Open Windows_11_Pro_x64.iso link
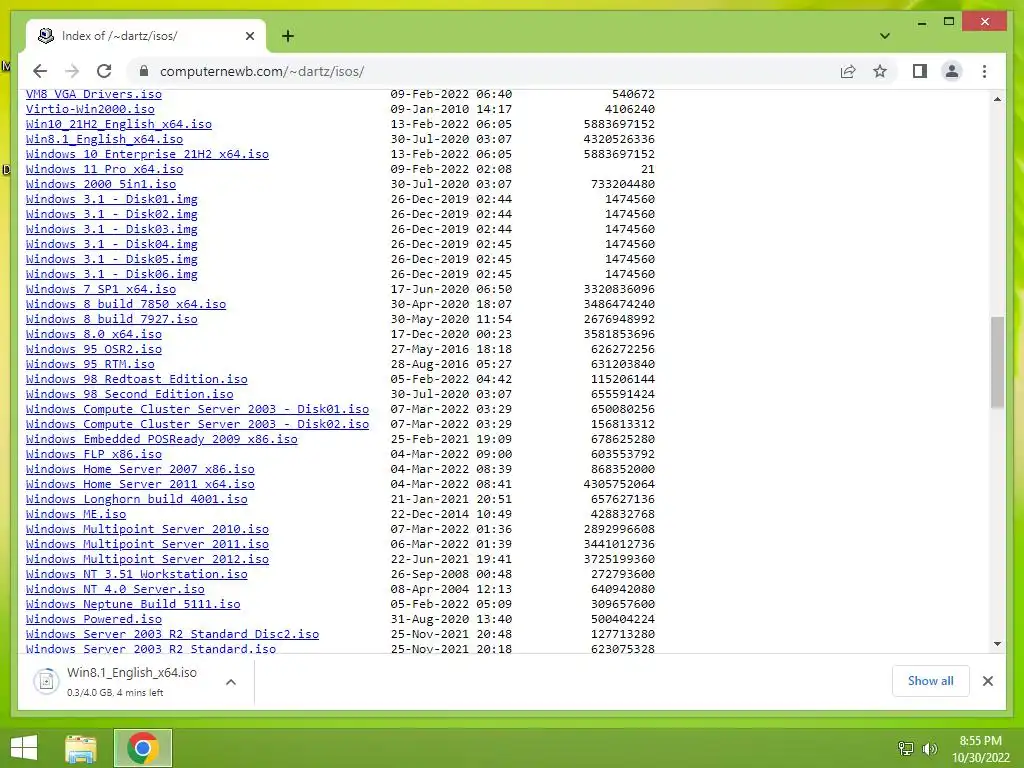This screenshot has width=1024, height=768. [104, 169]
